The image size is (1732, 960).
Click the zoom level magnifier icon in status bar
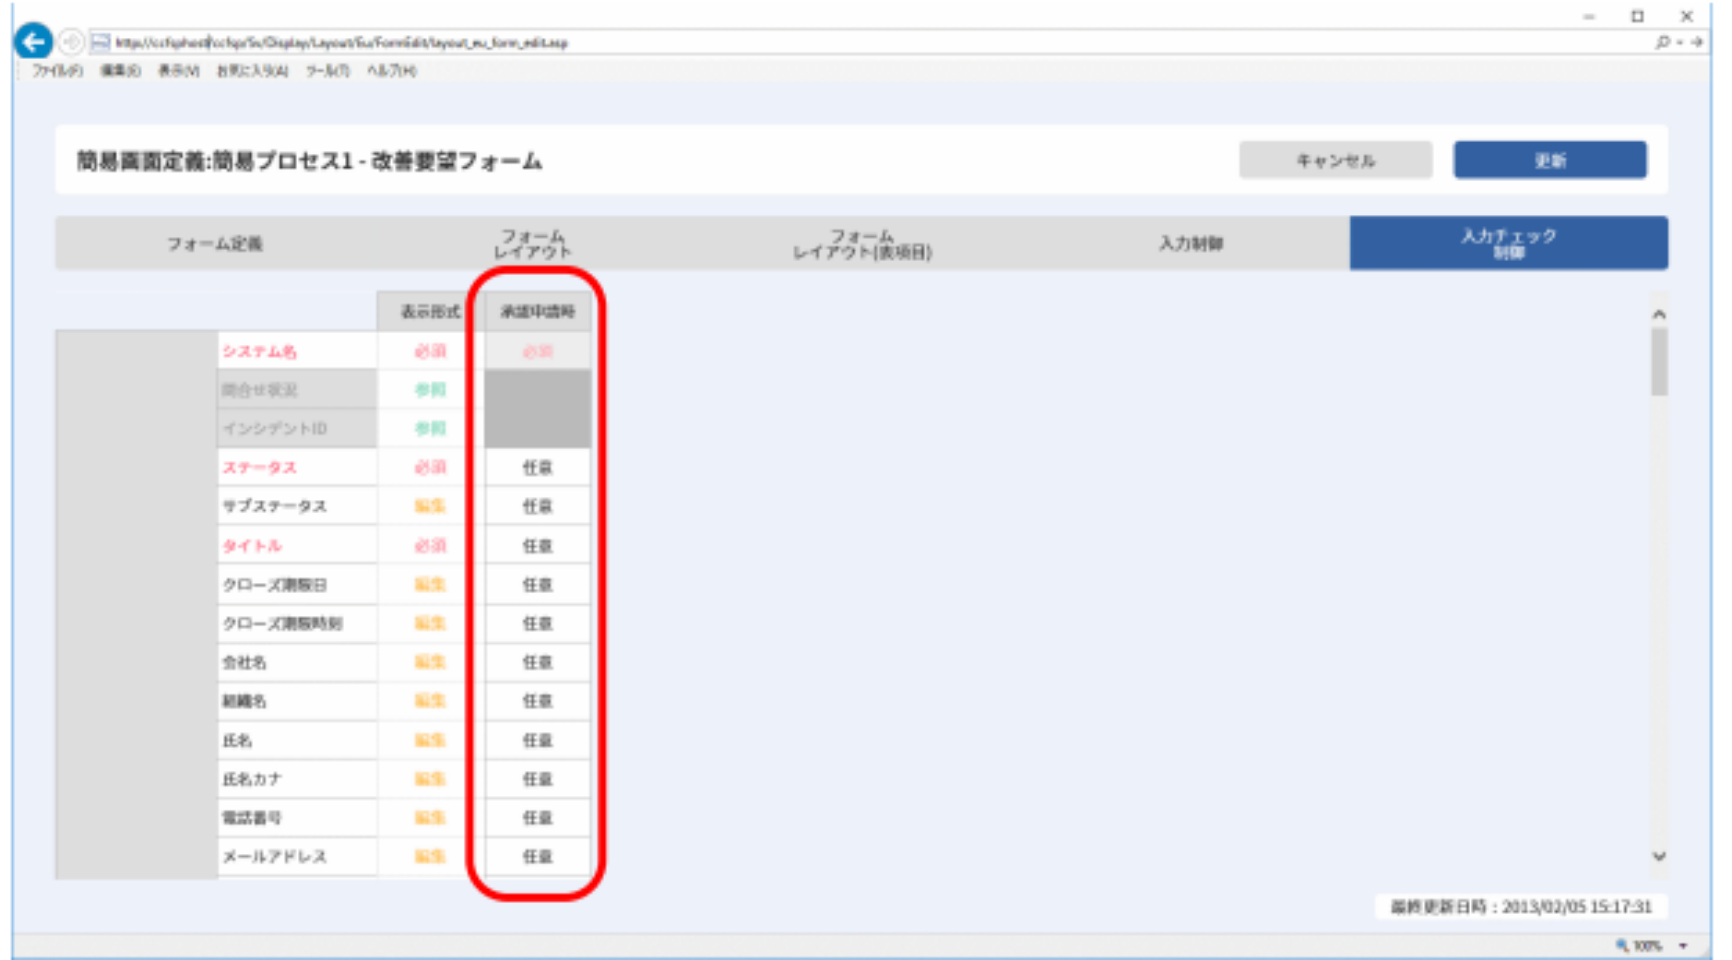[x=1622, y=945]
